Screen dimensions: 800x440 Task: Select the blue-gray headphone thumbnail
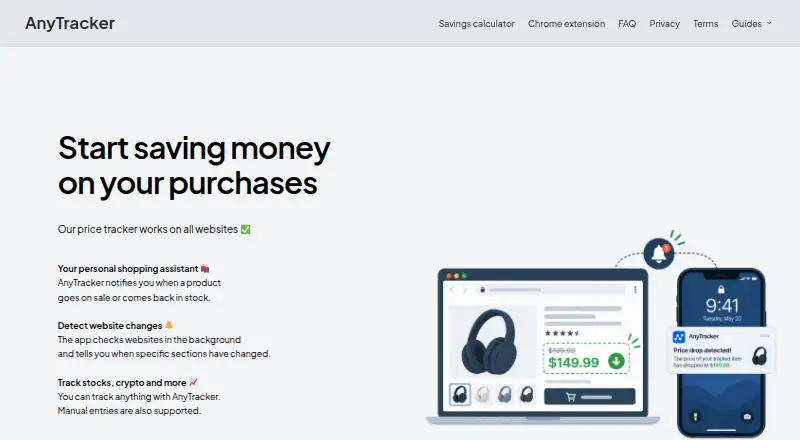[x=505, y=395]
